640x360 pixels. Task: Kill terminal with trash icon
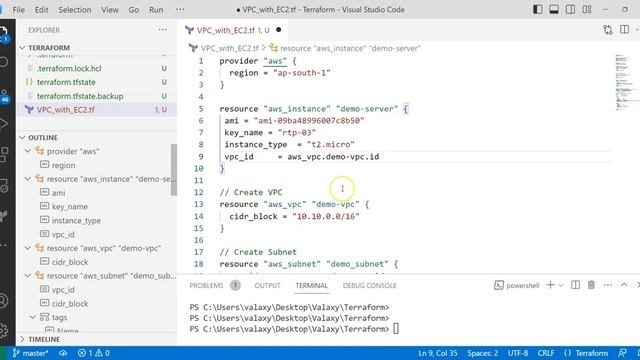pos(591,285)
